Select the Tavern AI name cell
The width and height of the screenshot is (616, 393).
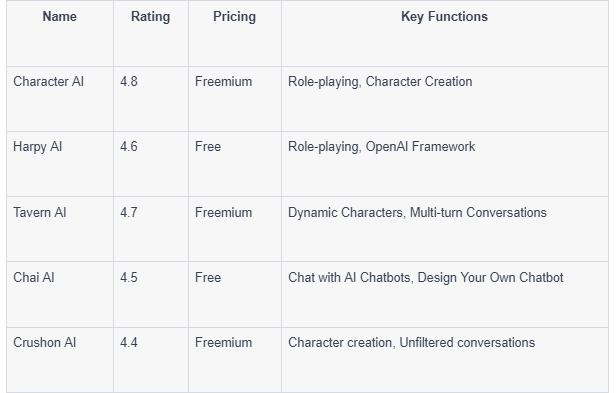point(40,213)
